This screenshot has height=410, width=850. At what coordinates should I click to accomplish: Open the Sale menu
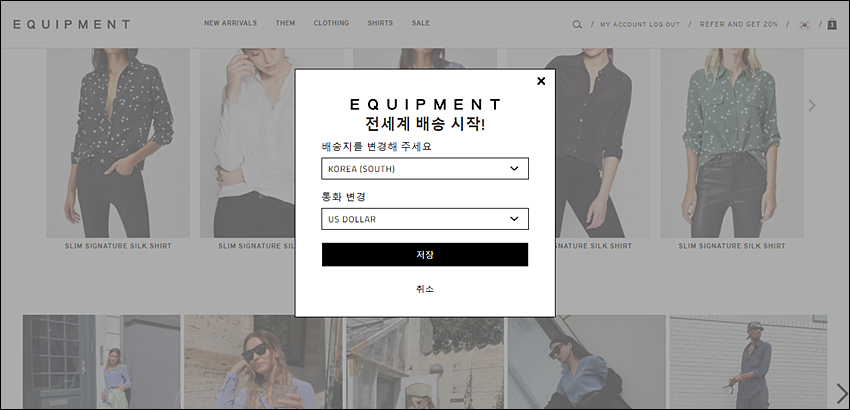click(421, 23)
